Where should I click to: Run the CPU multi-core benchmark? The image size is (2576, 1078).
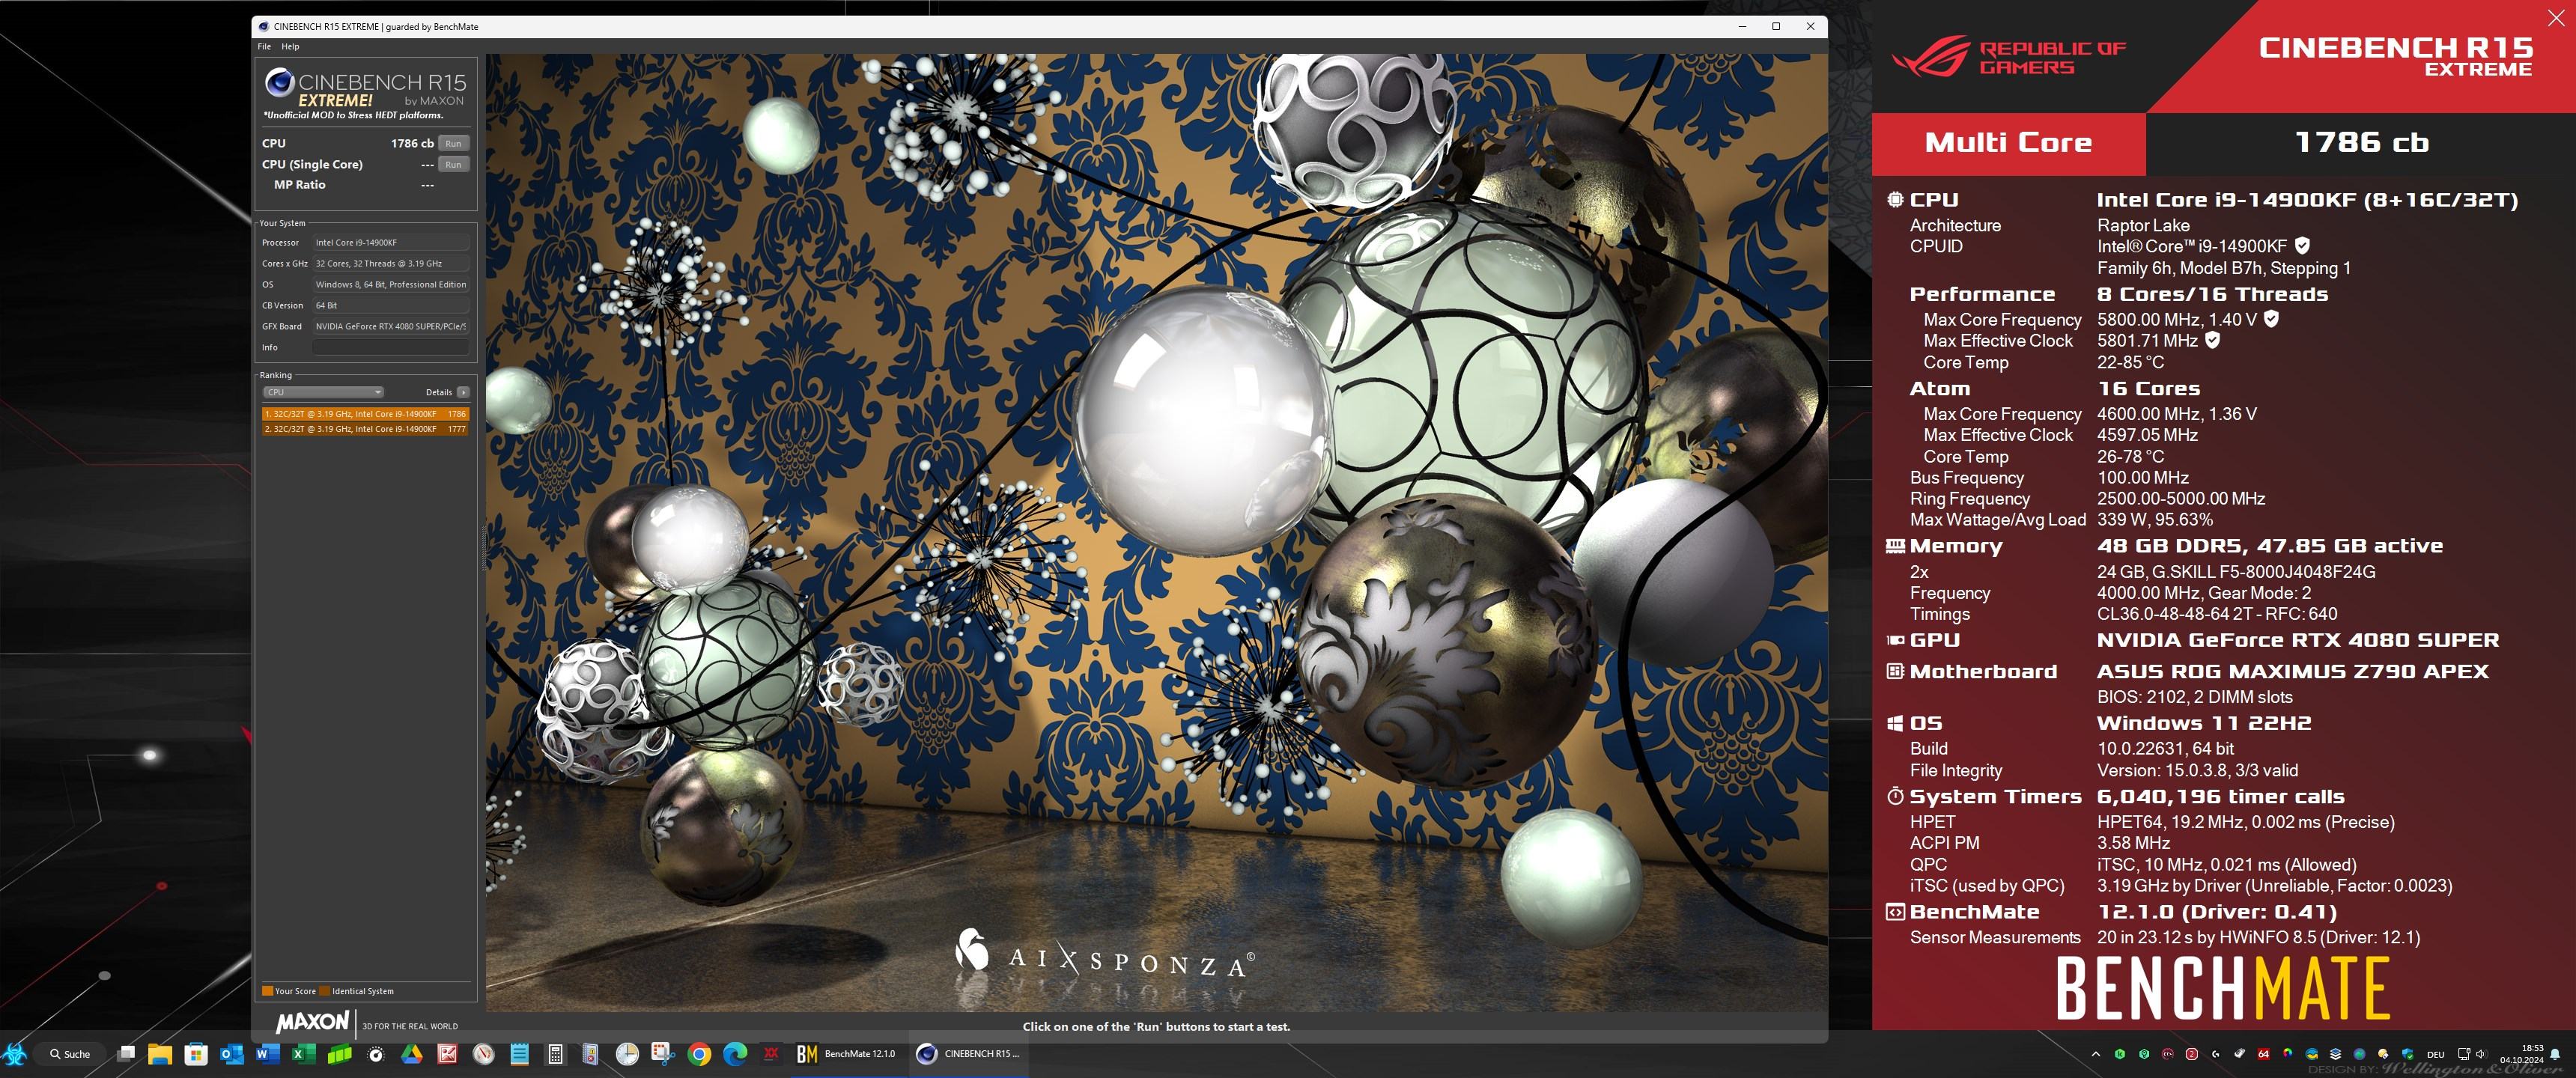[x=453, y=143]
